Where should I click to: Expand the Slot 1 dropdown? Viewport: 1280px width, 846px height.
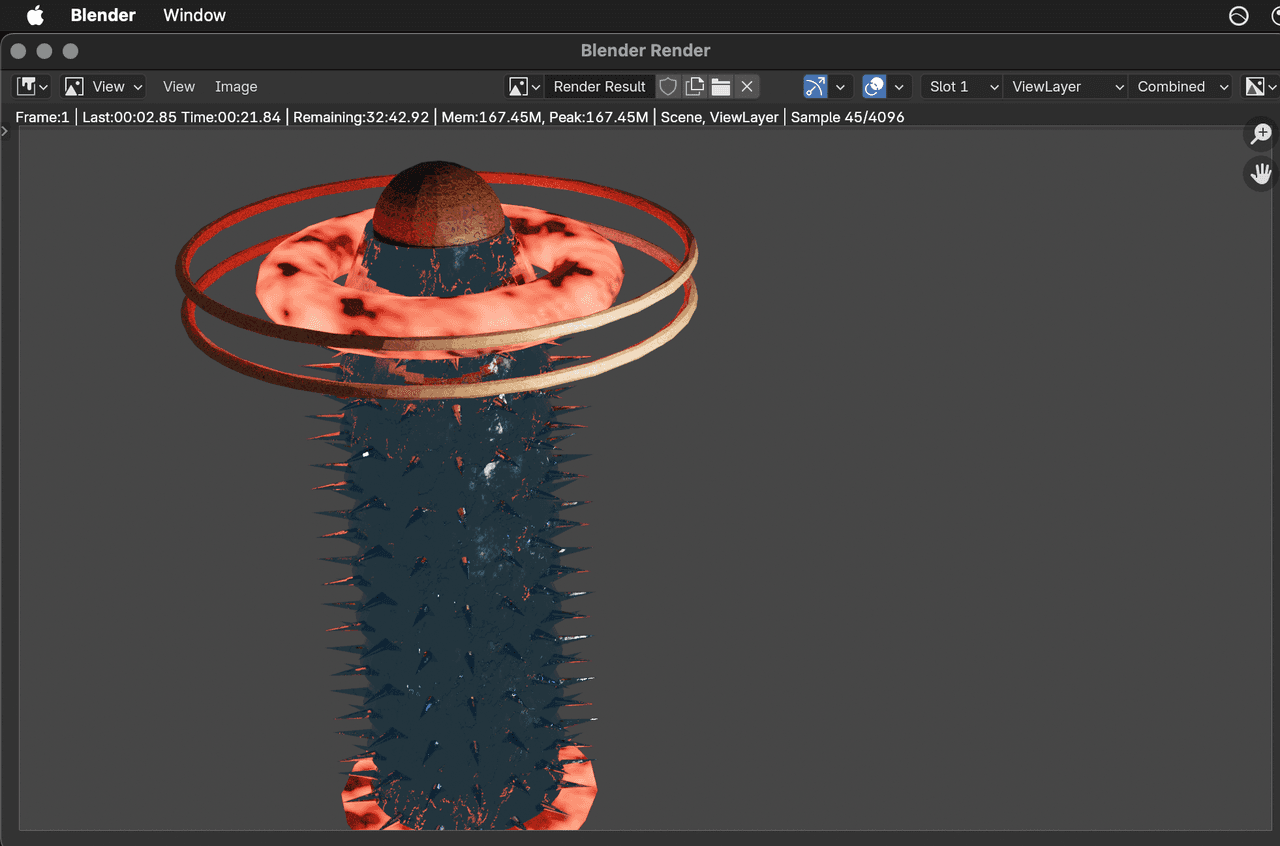(961, 87)
